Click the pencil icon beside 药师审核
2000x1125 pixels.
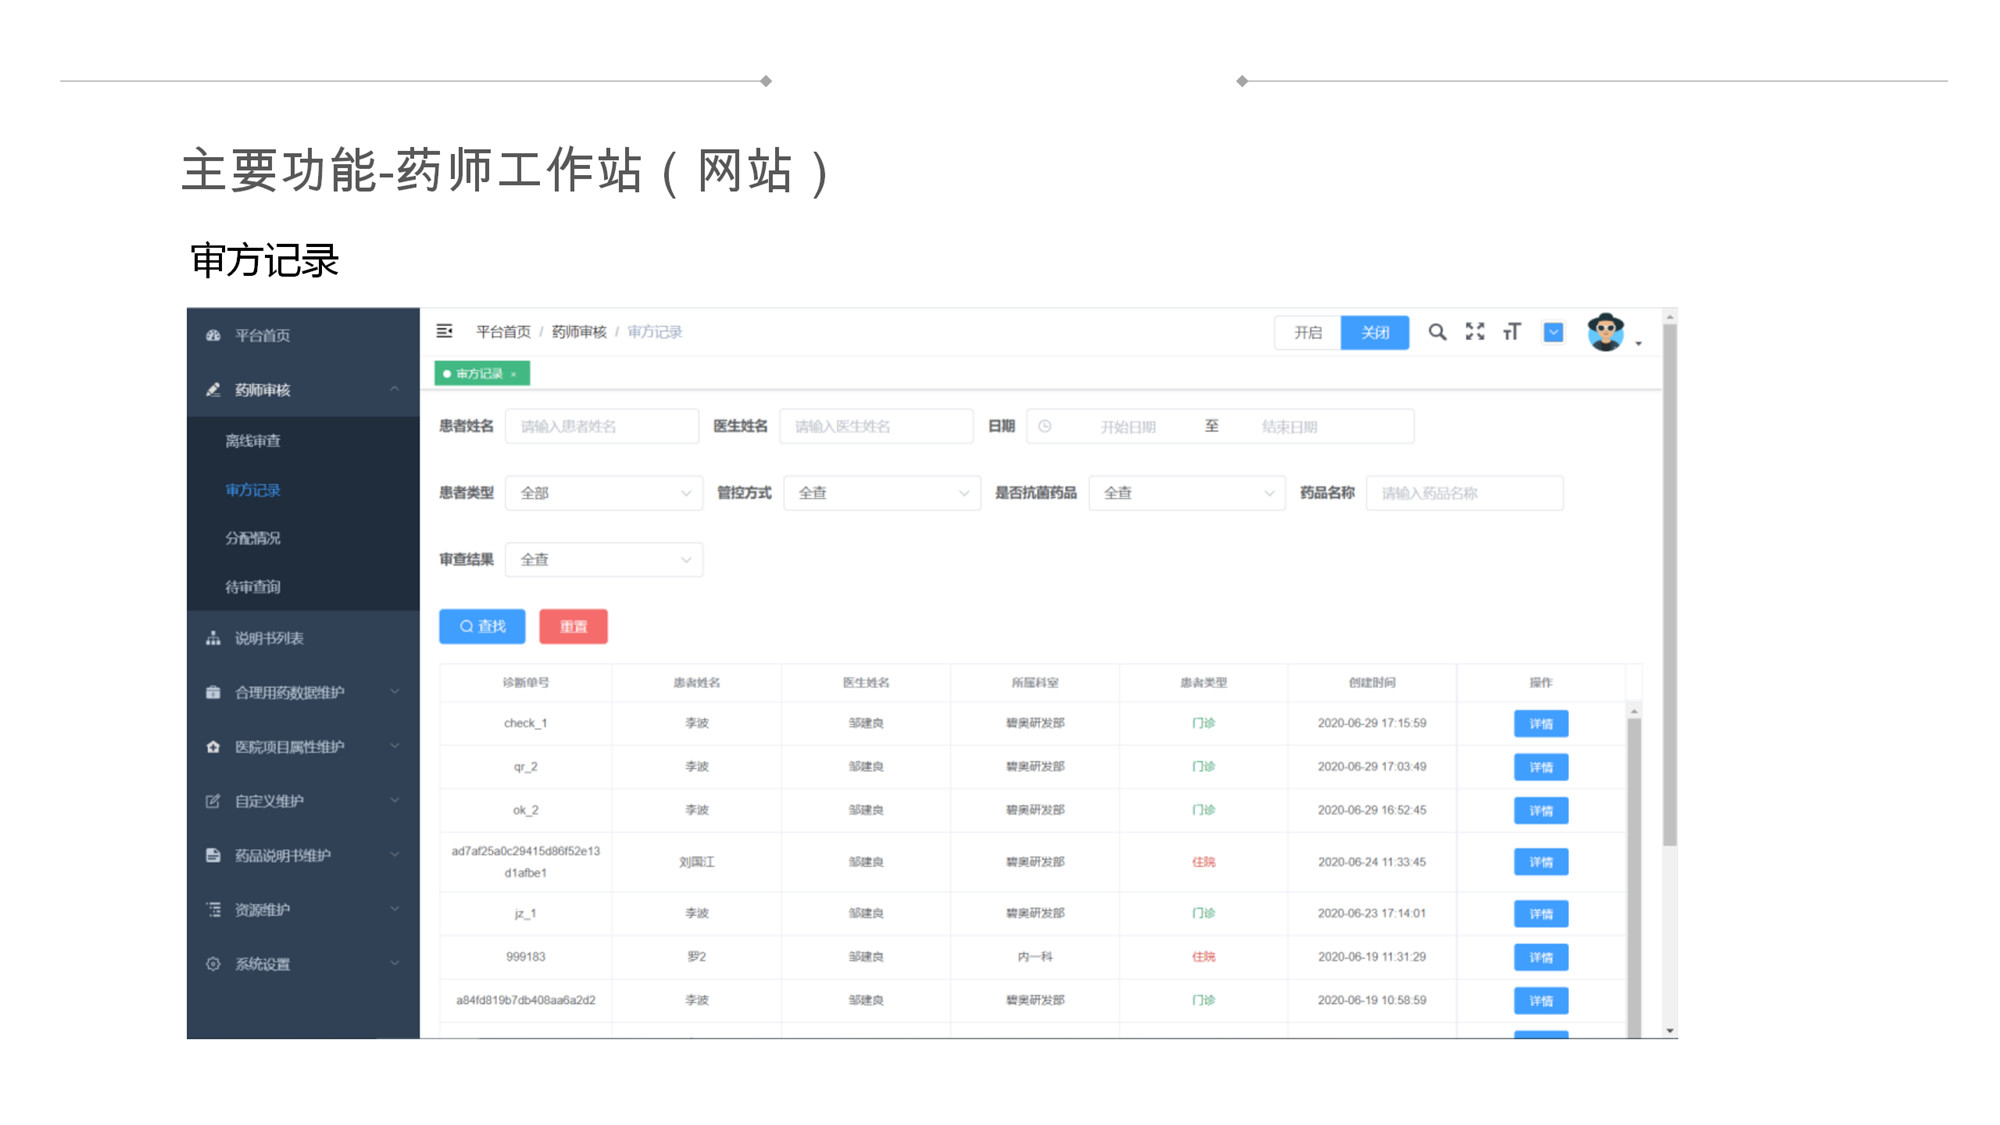[213, 389]
